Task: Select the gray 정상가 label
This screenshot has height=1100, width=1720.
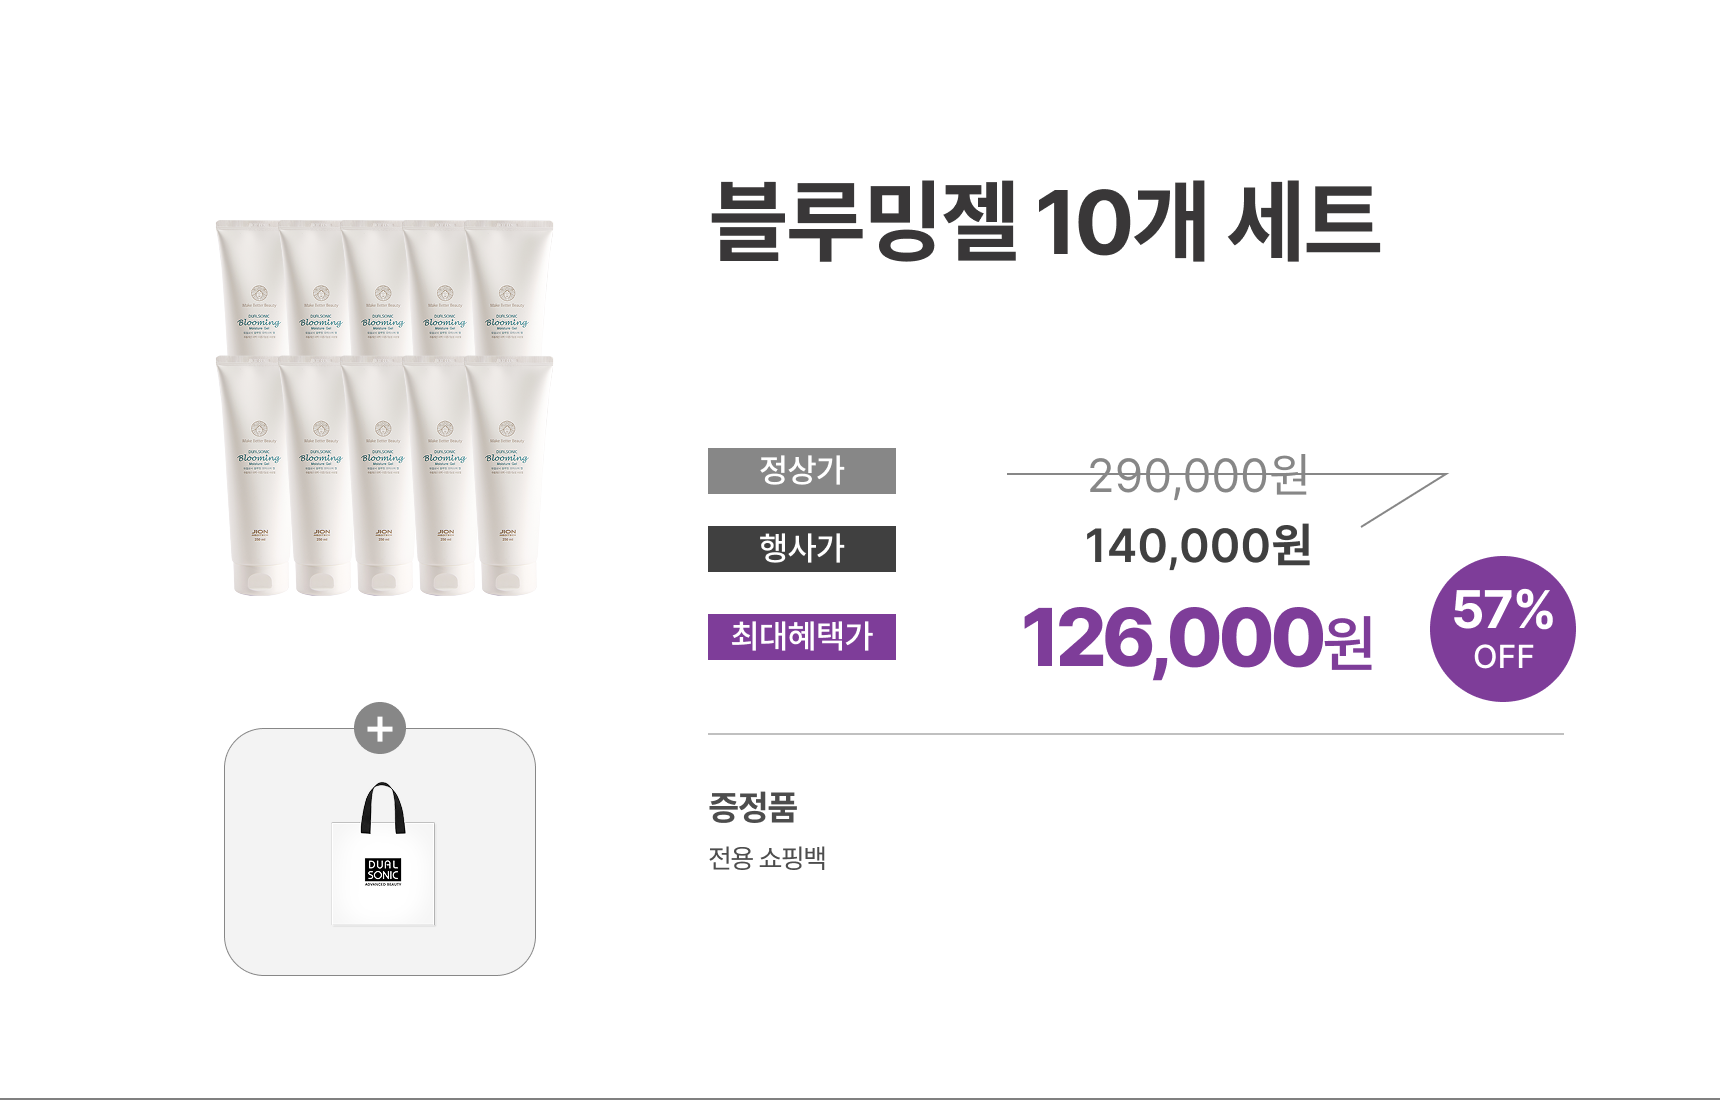Action: (801, 471)
